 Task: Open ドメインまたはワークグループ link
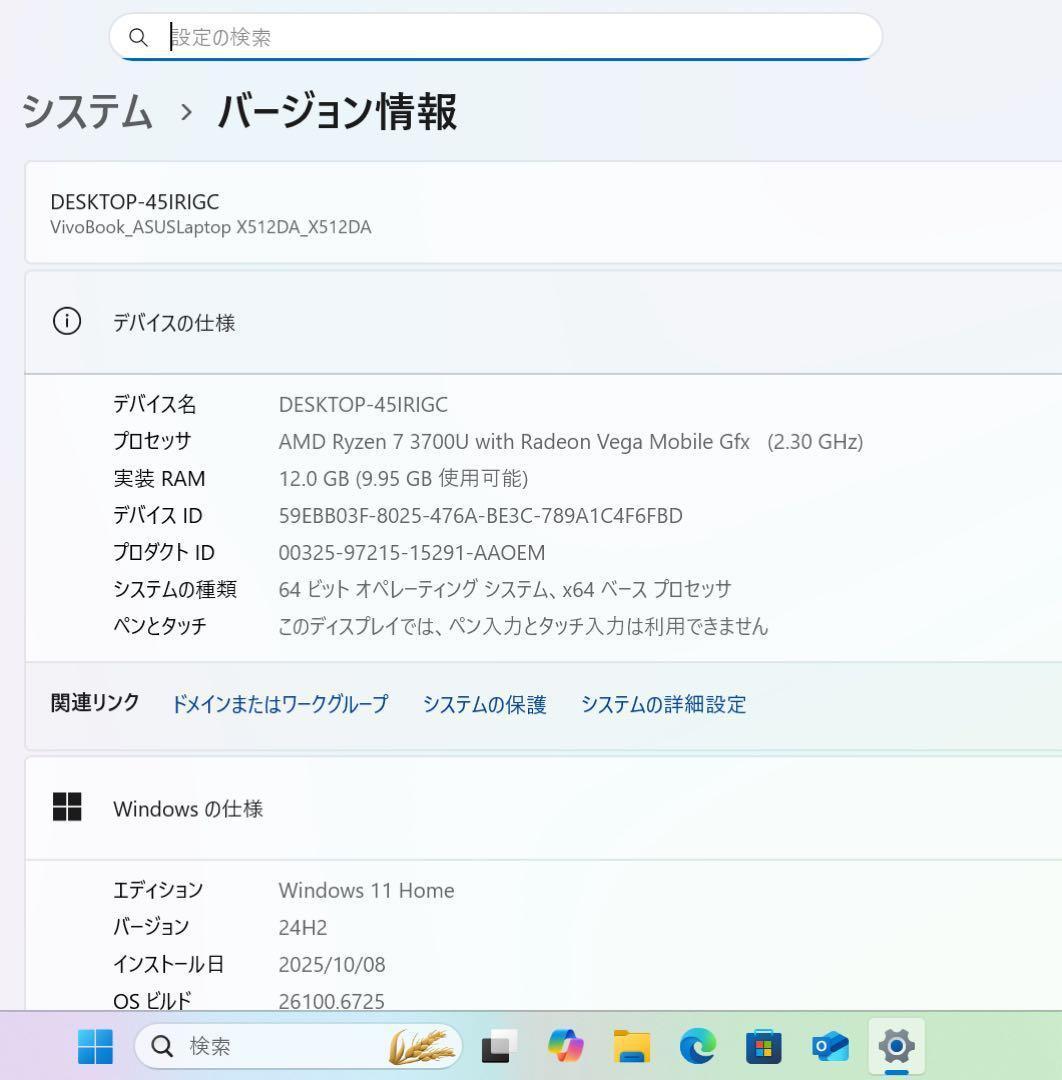point(279,704)
